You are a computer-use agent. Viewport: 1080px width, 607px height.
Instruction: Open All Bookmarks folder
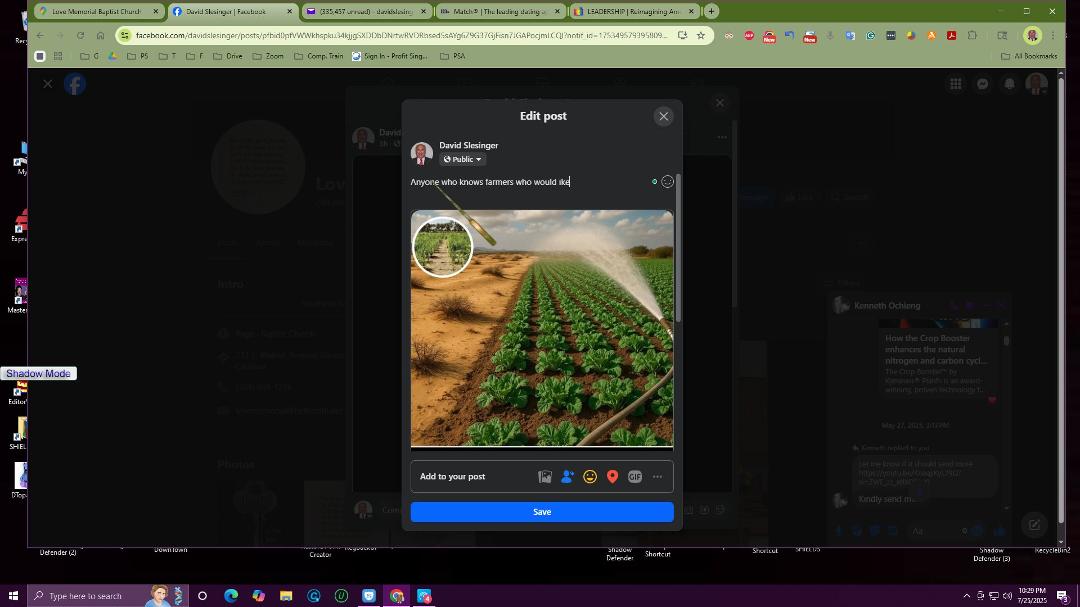click(x=1028, y=56)
